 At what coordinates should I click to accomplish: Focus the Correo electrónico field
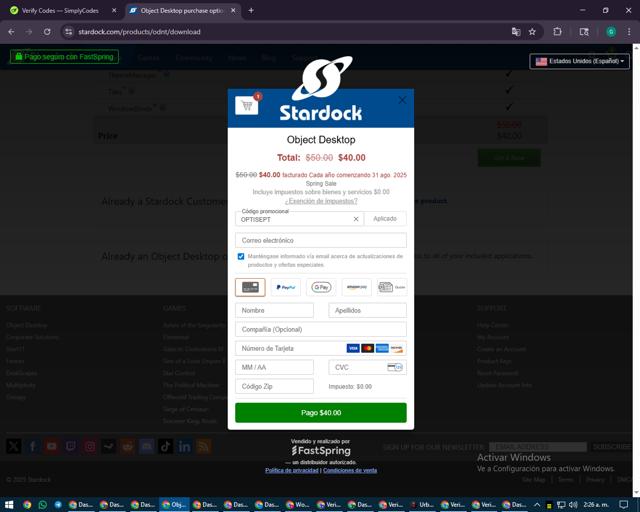(x=321, y=240)
